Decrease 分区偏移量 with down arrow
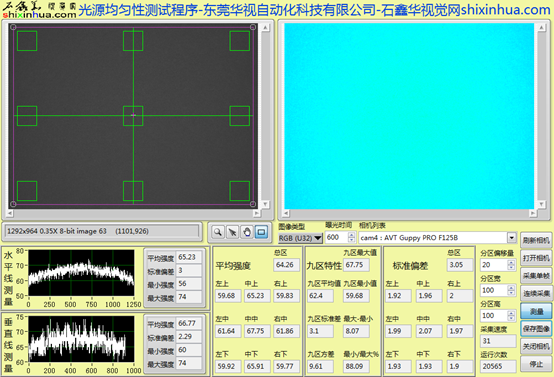554x377 pixels. [x=511, y=267]
